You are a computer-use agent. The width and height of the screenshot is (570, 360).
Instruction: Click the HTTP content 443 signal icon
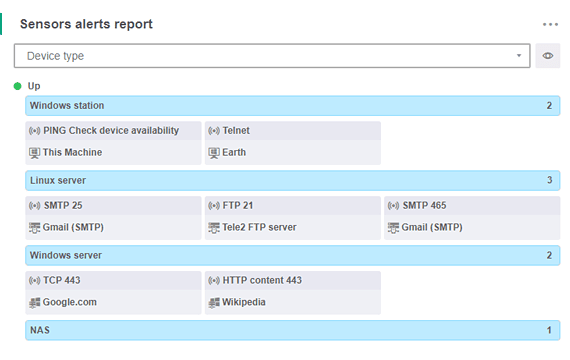click(214, 281)
